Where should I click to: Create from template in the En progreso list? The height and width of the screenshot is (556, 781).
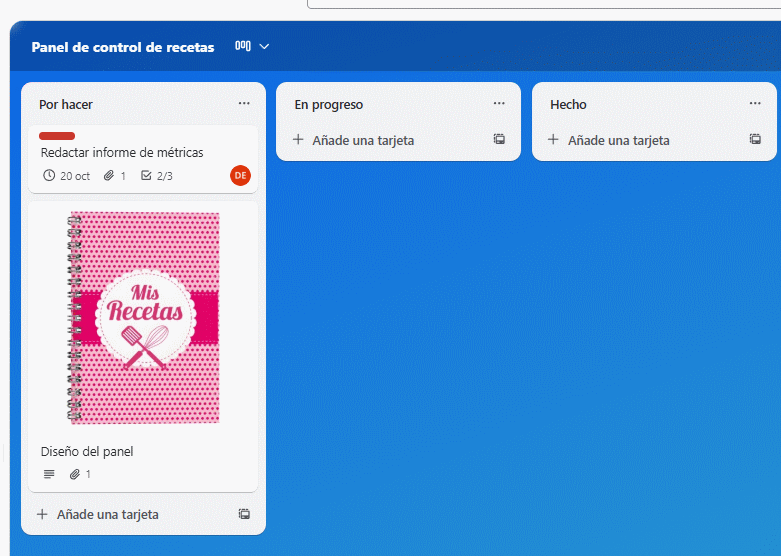coord(499,140)
